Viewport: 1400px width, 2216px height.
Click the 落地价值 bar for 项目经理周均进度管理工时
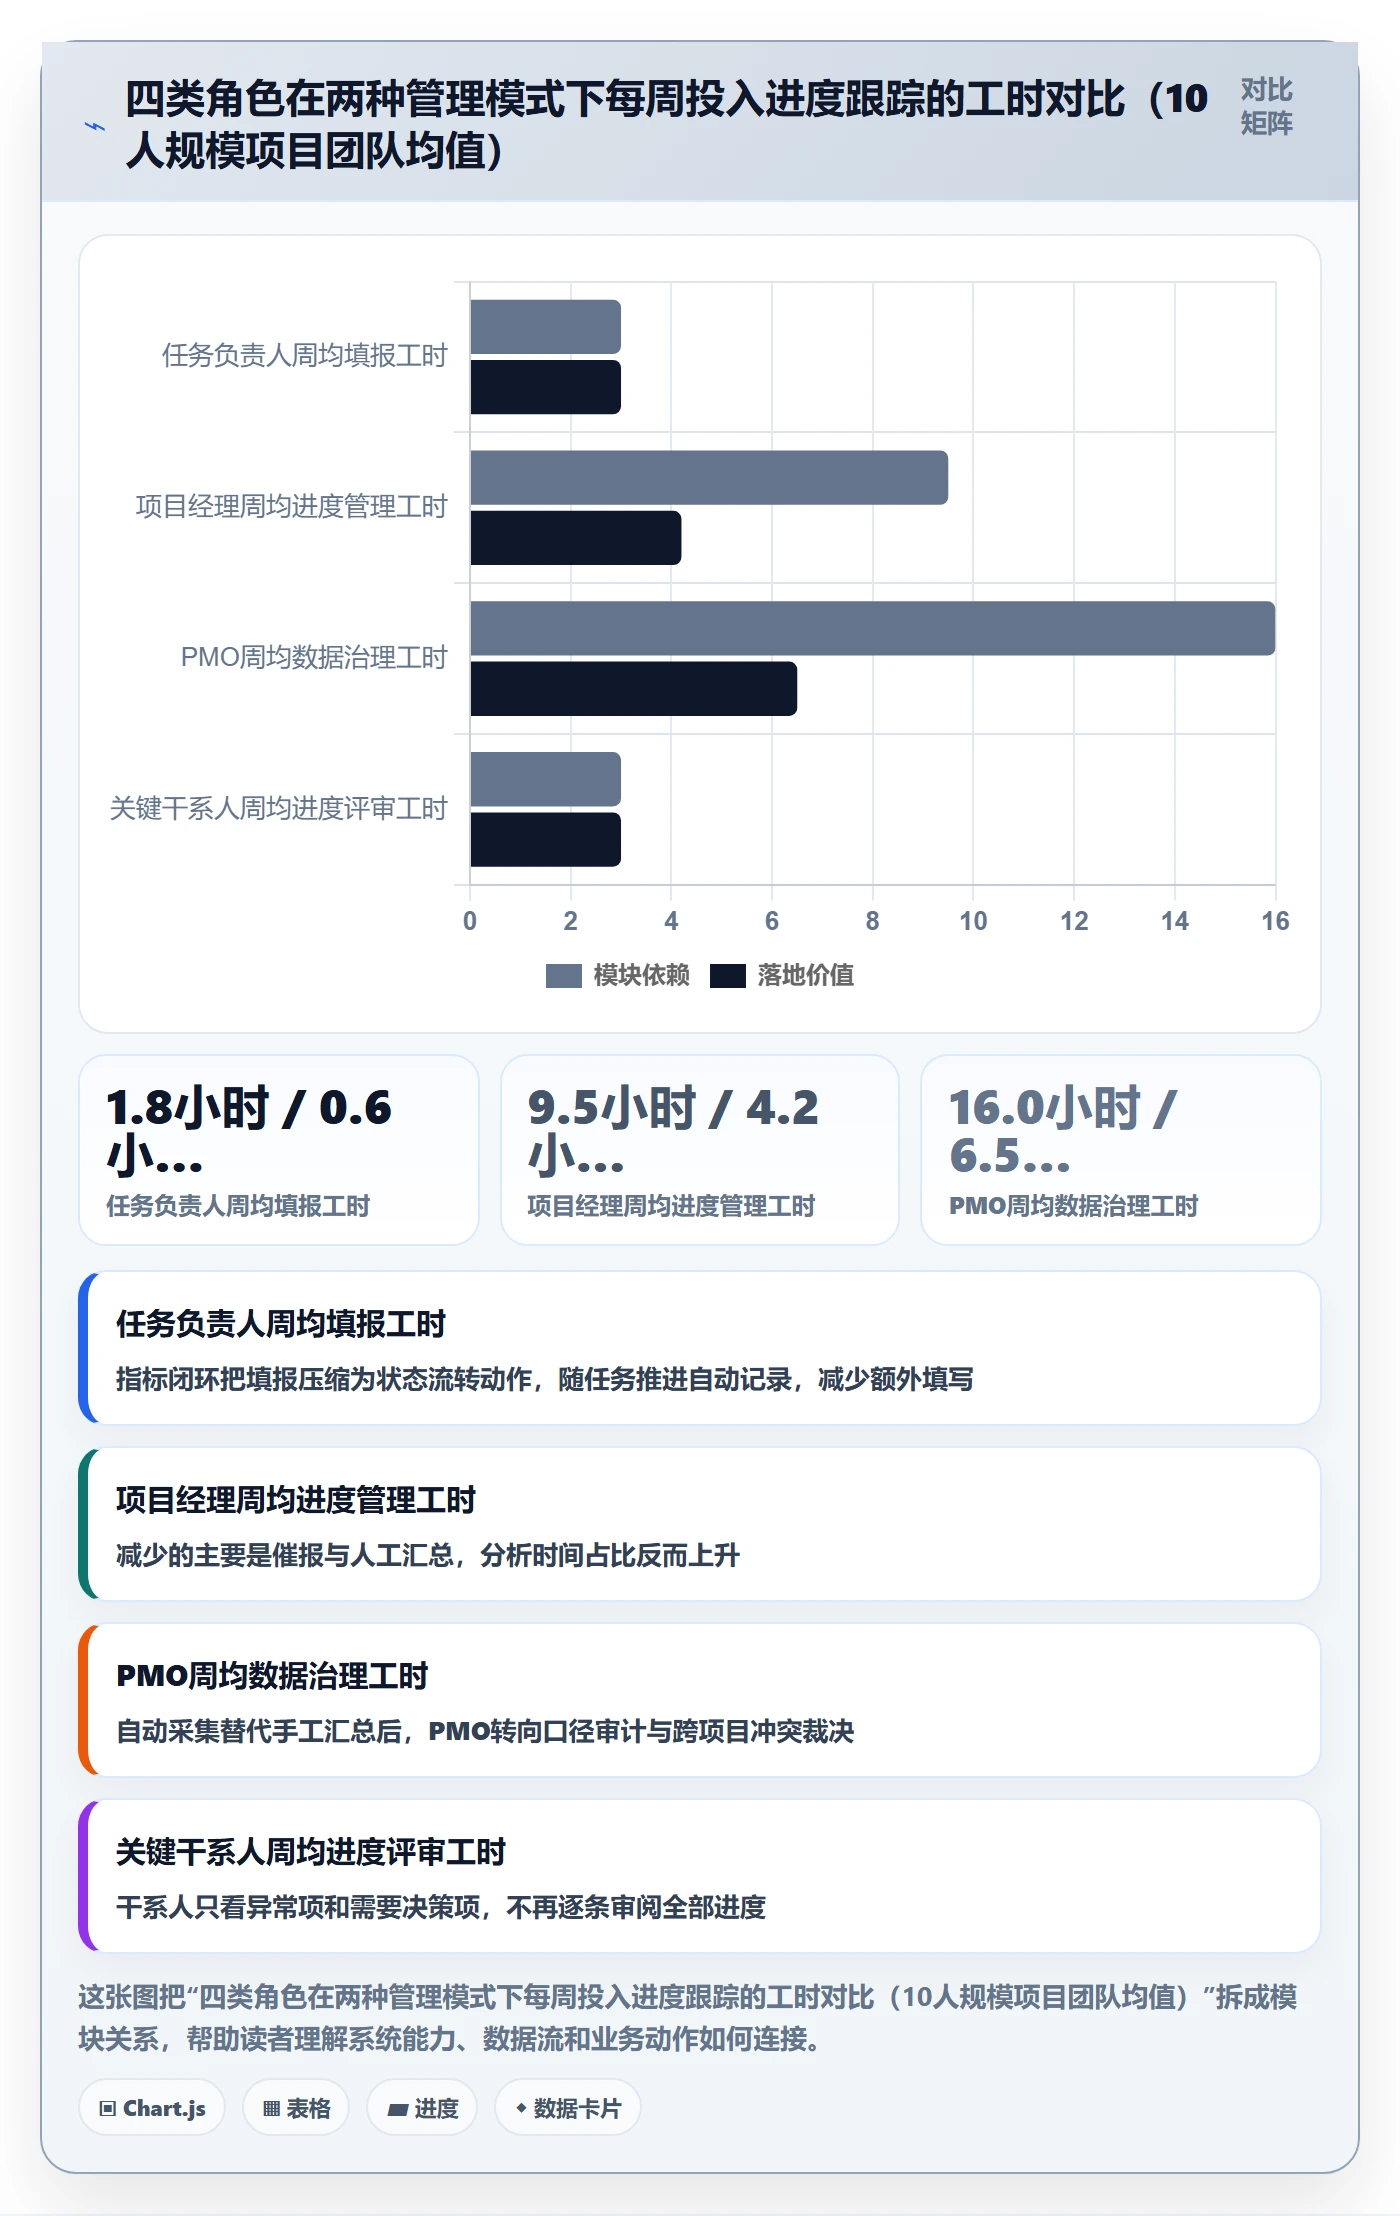pos(576,538)
